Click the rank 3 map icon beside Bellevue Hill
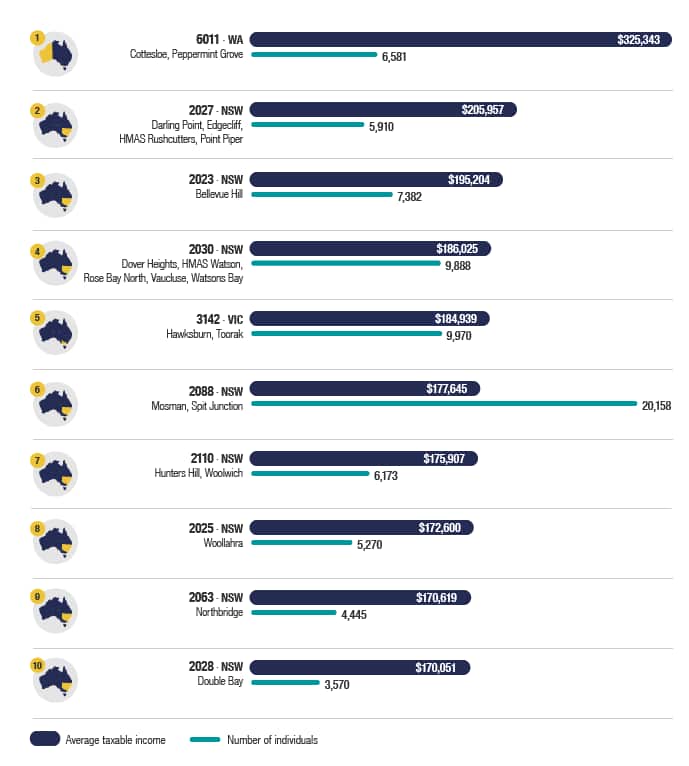 pyautogui.click(x=55, y=195)
